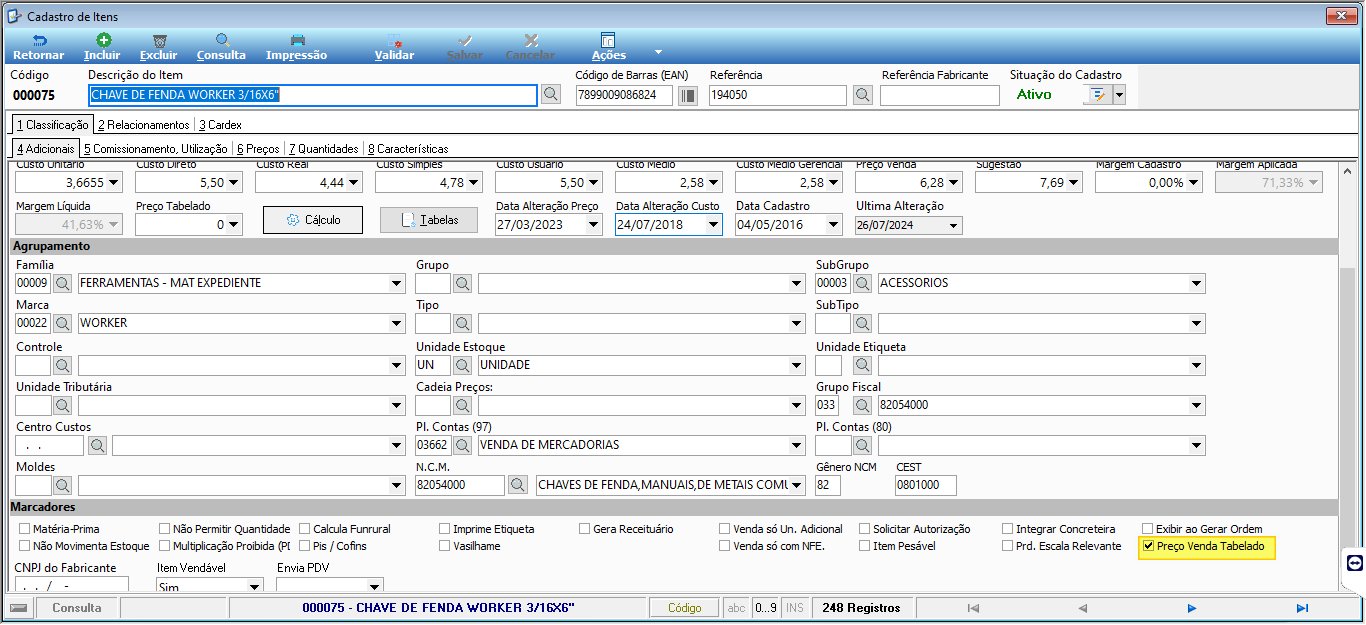Go to next record arrow
This screenshot has height=625, width=1366.
(x=1191, y=608)
